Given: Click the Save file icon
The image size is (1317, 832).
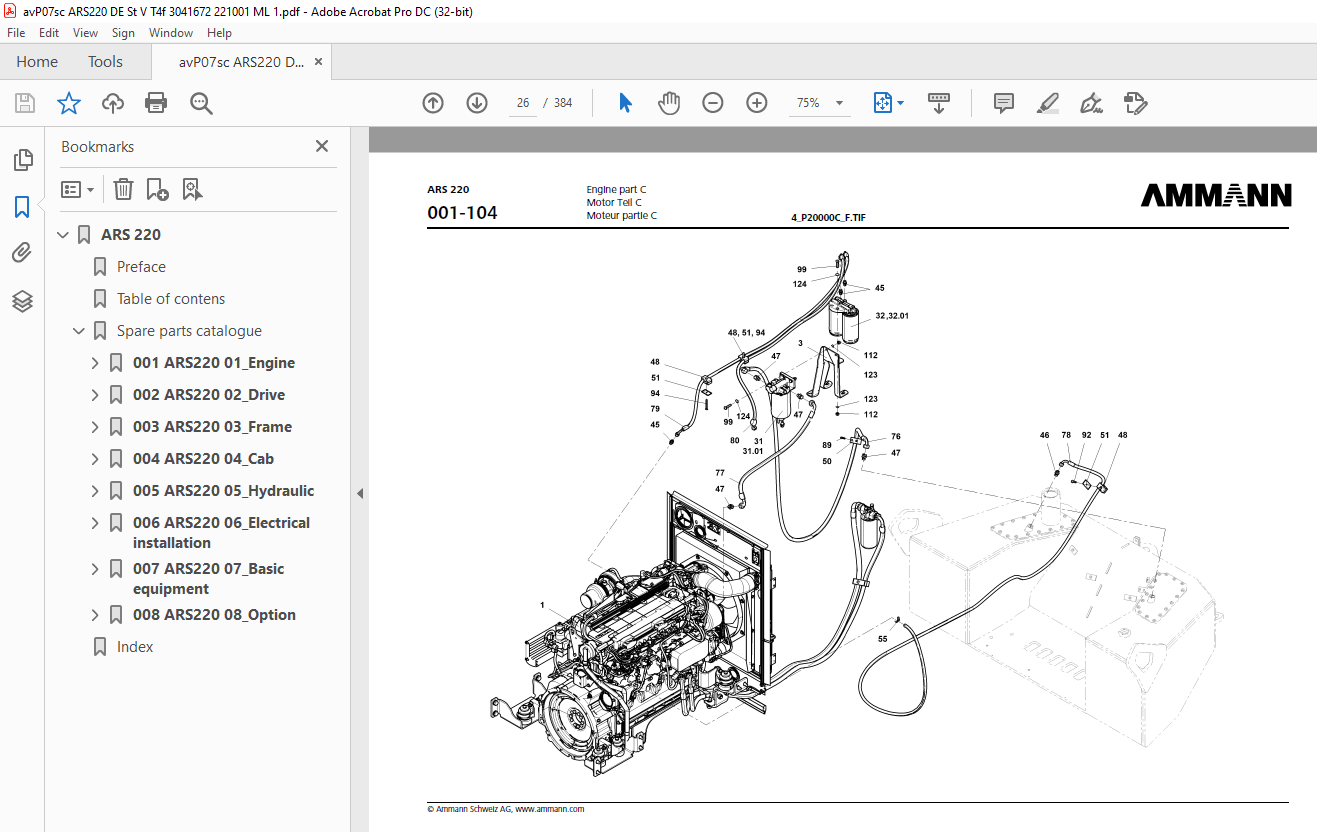Looking at the screenshot, I should pos(25,103).
